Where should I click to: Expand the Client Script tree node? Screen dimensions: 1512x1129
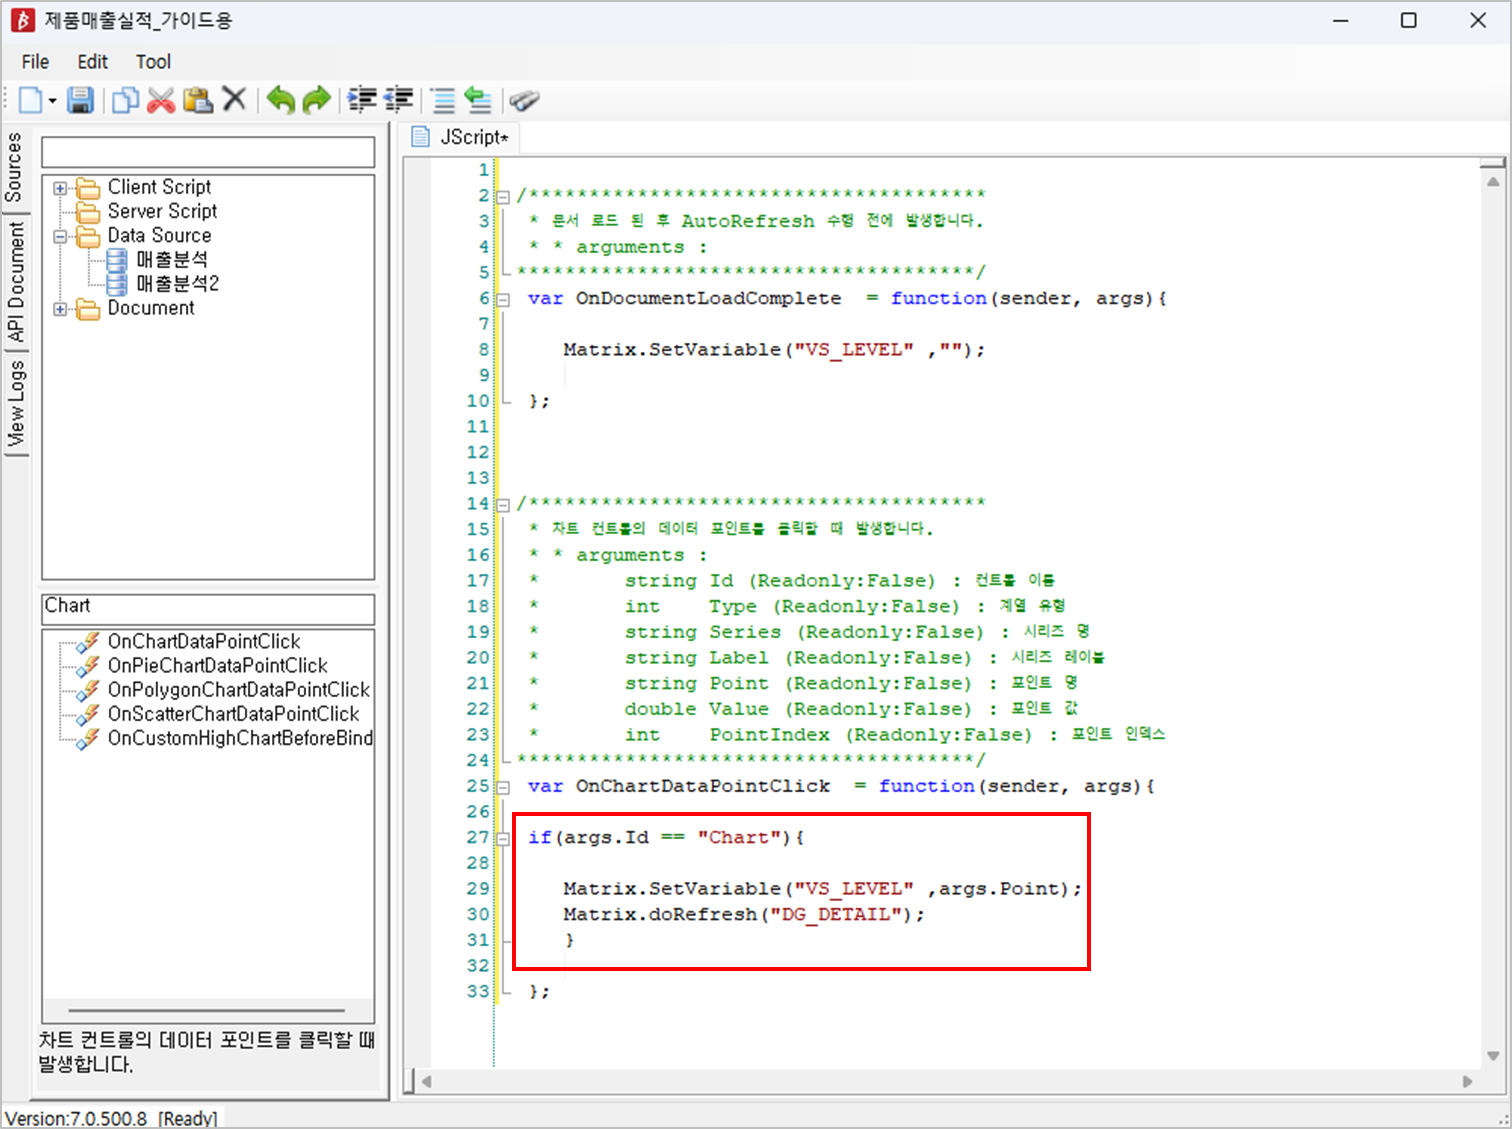(60, 188)
